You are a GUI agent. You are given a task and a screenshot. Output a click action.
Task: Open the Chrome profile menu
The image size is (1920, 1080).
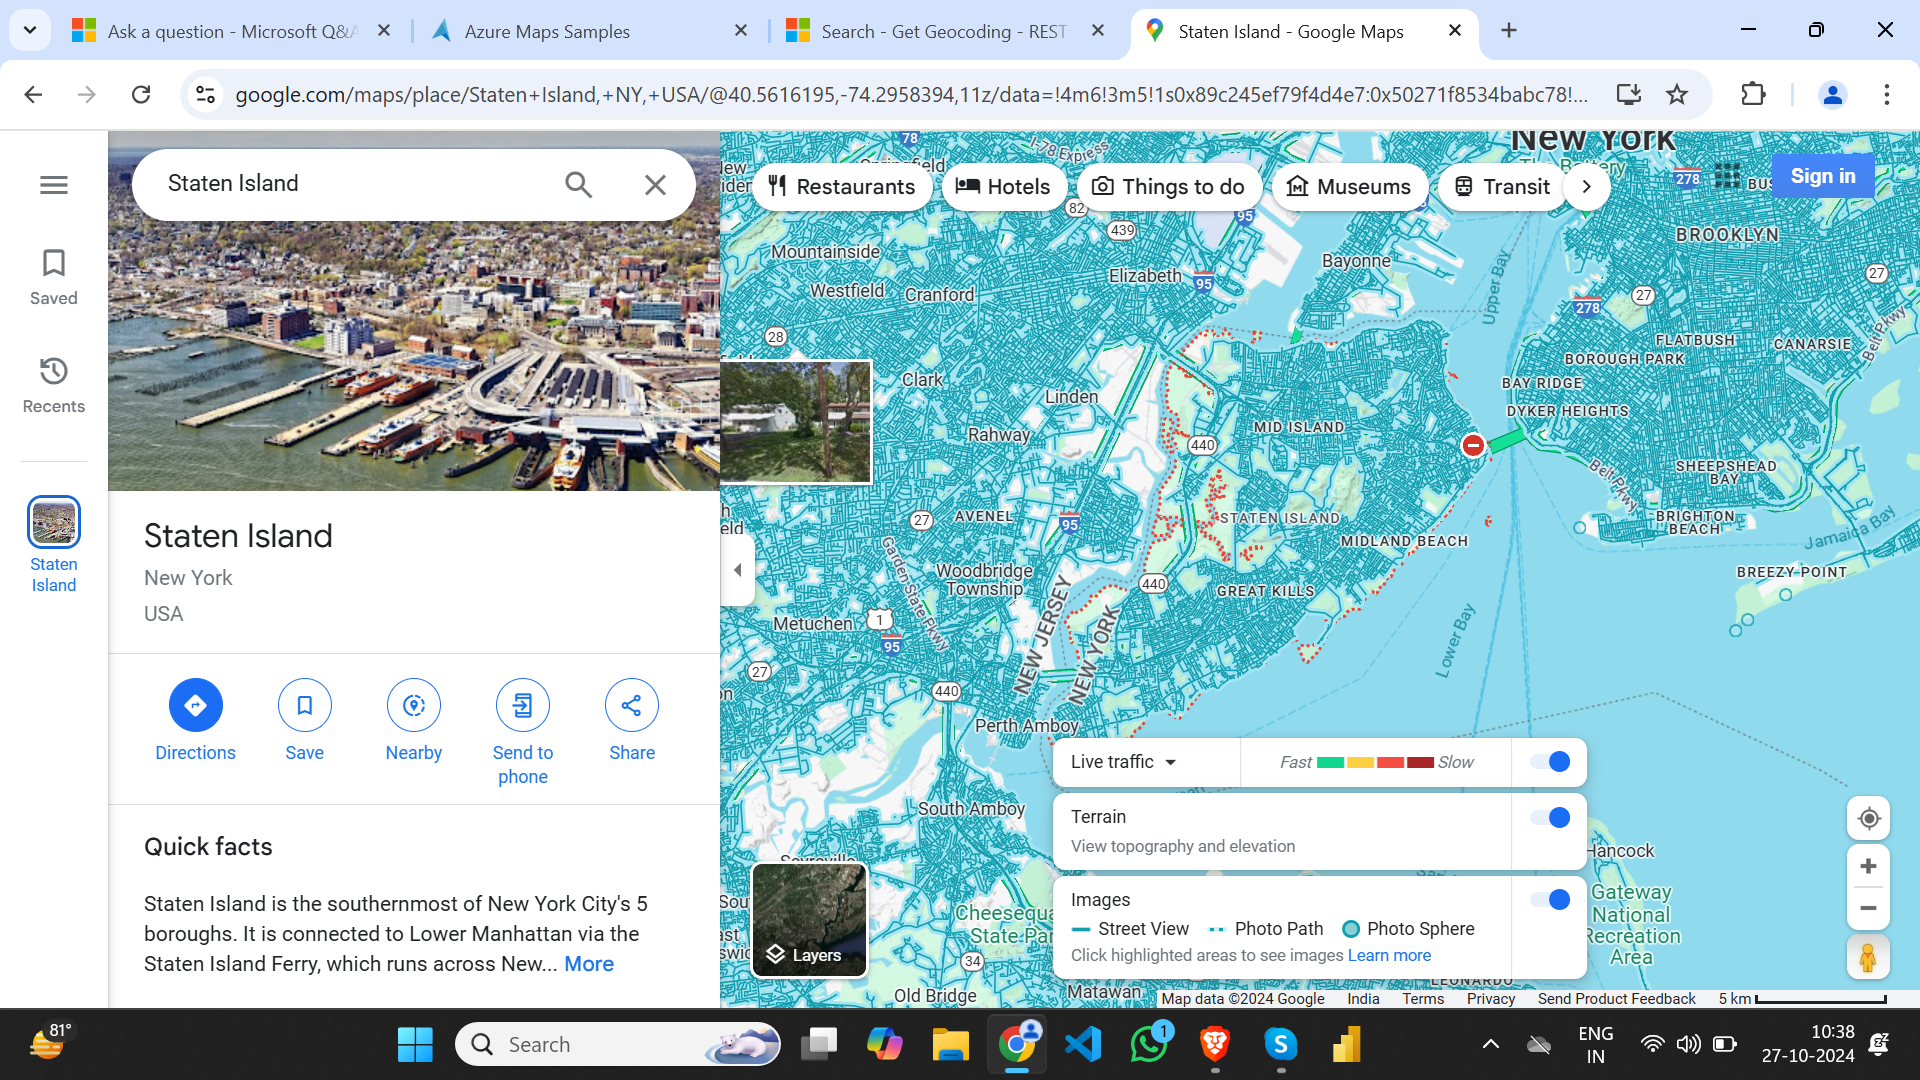click(x=1832, y=94)
